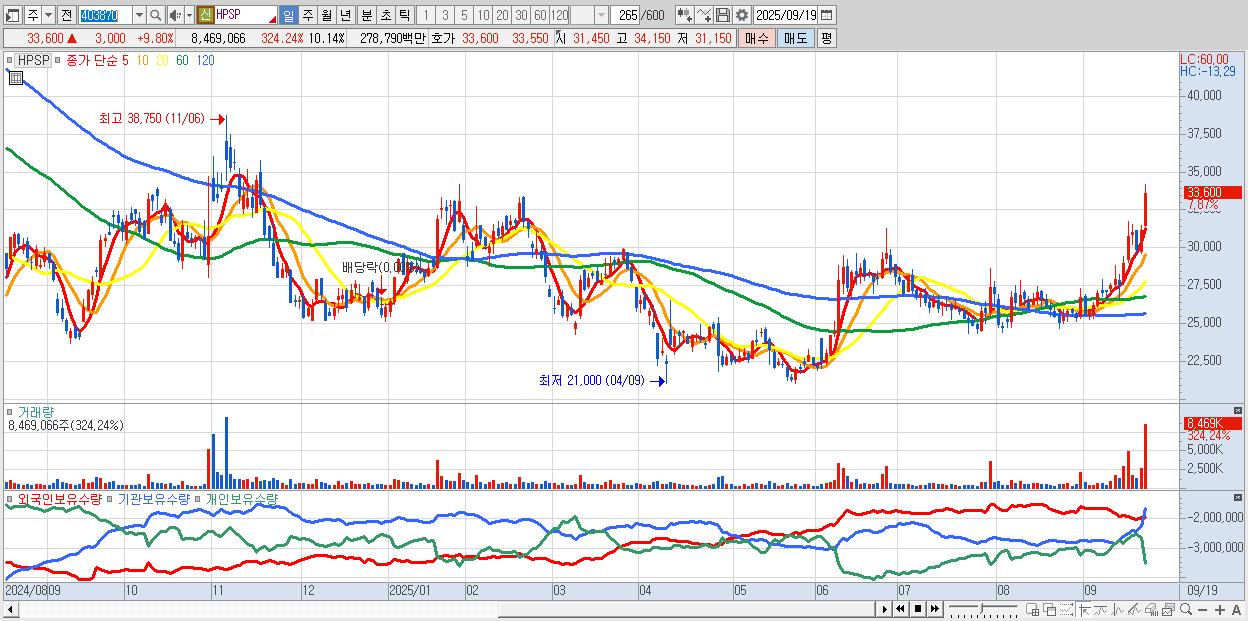Click the diagonal trend lines icon

click(x=1134, y=610)
